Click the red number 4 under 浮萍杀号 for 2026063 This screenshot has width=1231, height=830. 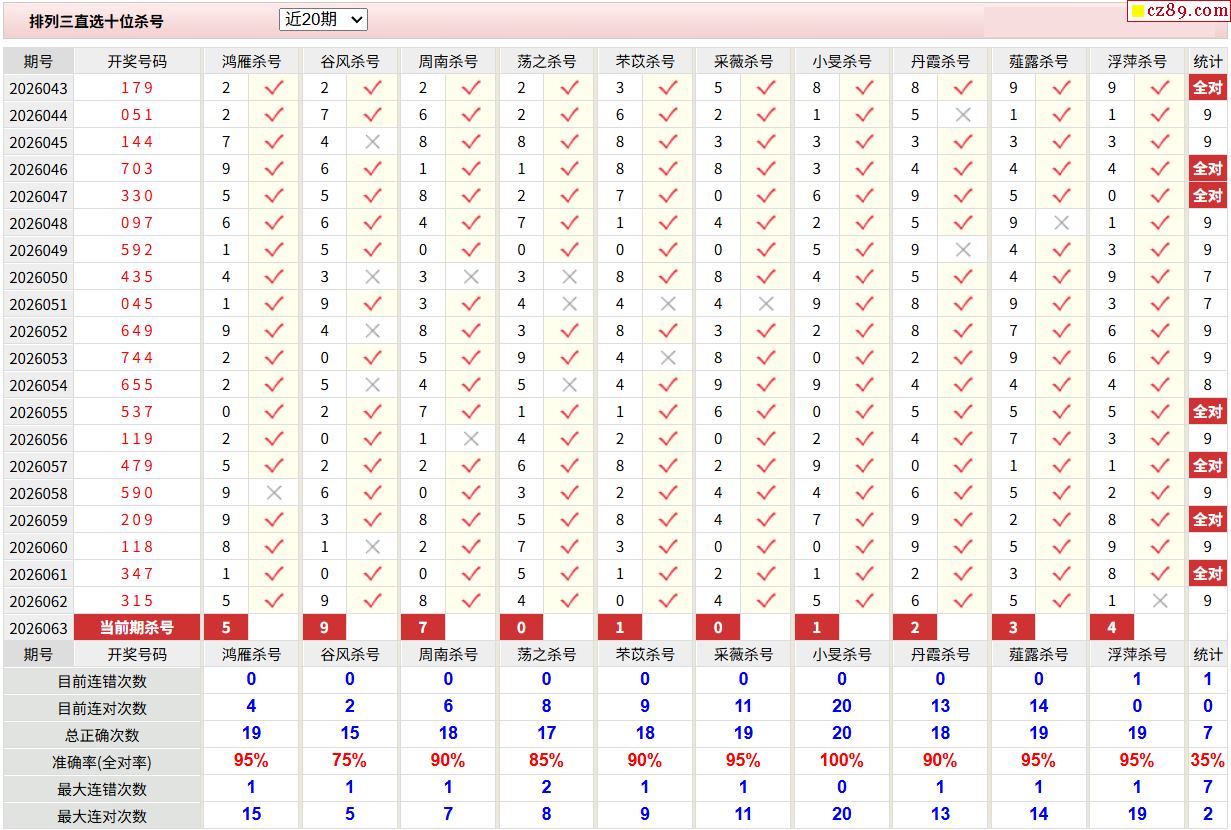(x=1112, y=627)
